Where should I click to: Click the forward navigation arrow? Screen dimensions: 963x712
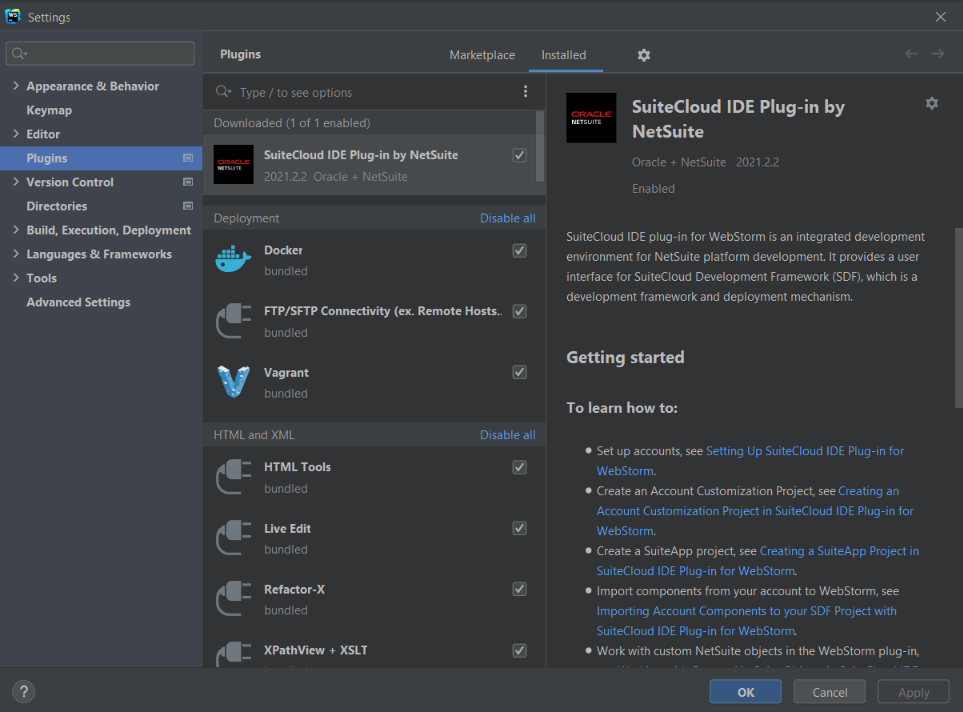pyautogui.click(x=937, y=54)
